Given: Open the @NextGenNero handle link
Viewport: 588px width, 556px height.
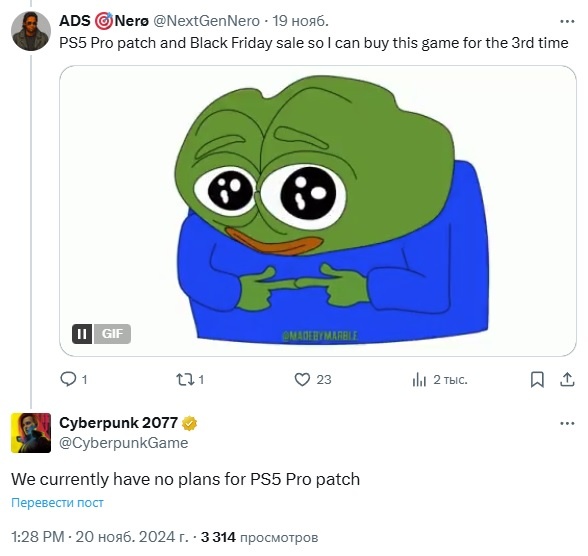Looking at the screenshot, I should 207,21.
